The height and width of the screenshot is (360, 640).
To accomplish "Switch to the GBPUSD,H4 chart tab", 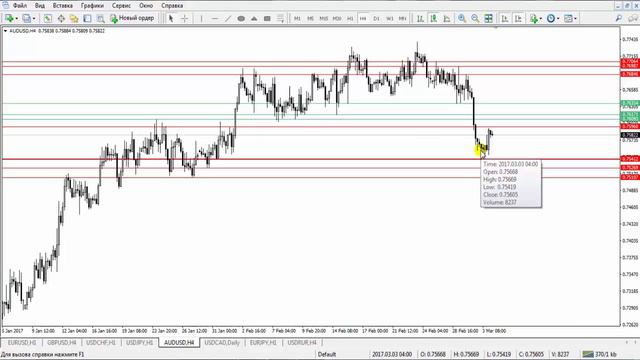I will point(62,342).
